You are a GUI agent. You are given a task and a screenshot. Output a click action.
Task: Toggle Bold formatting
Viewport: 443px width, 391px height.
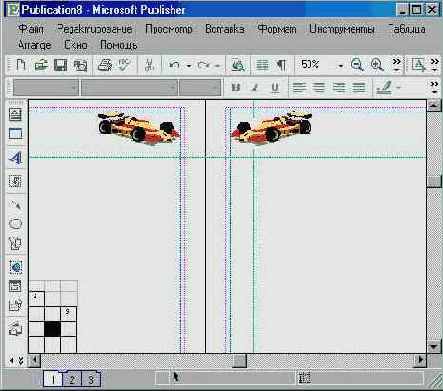(x=236, y=87)
